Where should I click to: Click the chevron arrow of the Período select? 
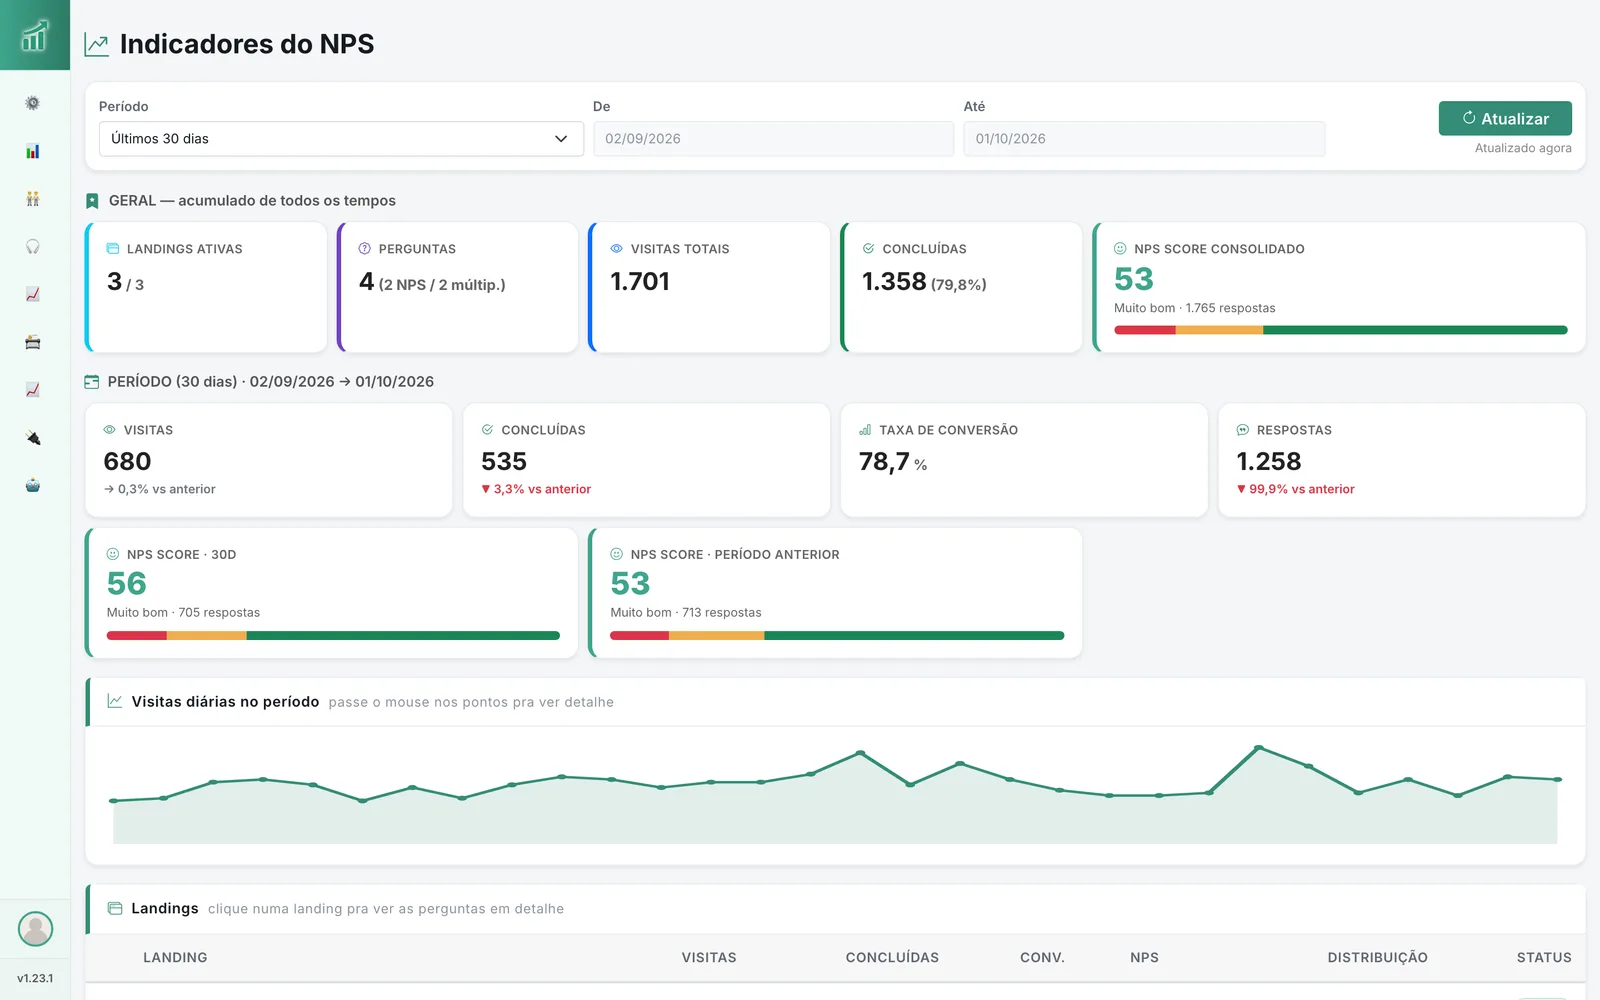(561, 139)
